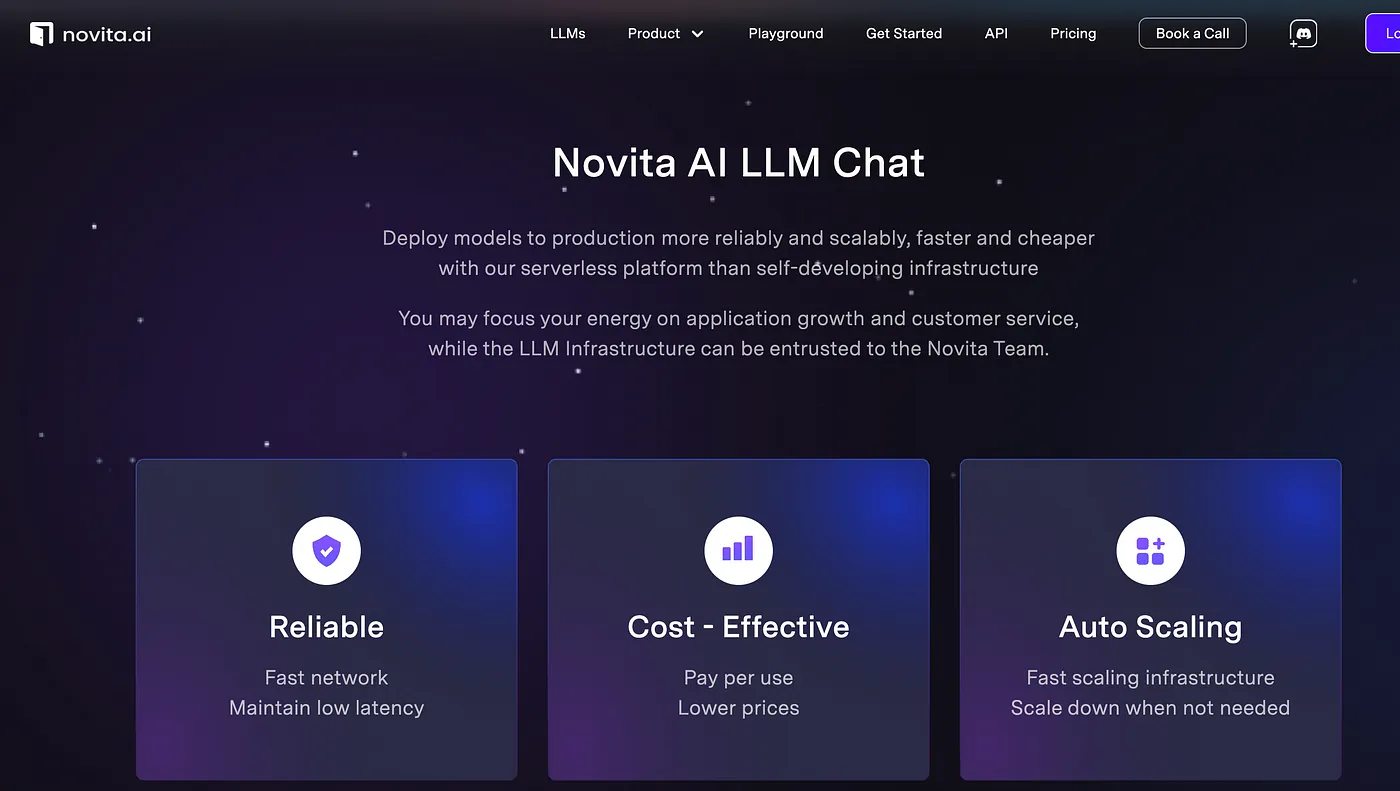Open the API navigation link

coord(996,33)
